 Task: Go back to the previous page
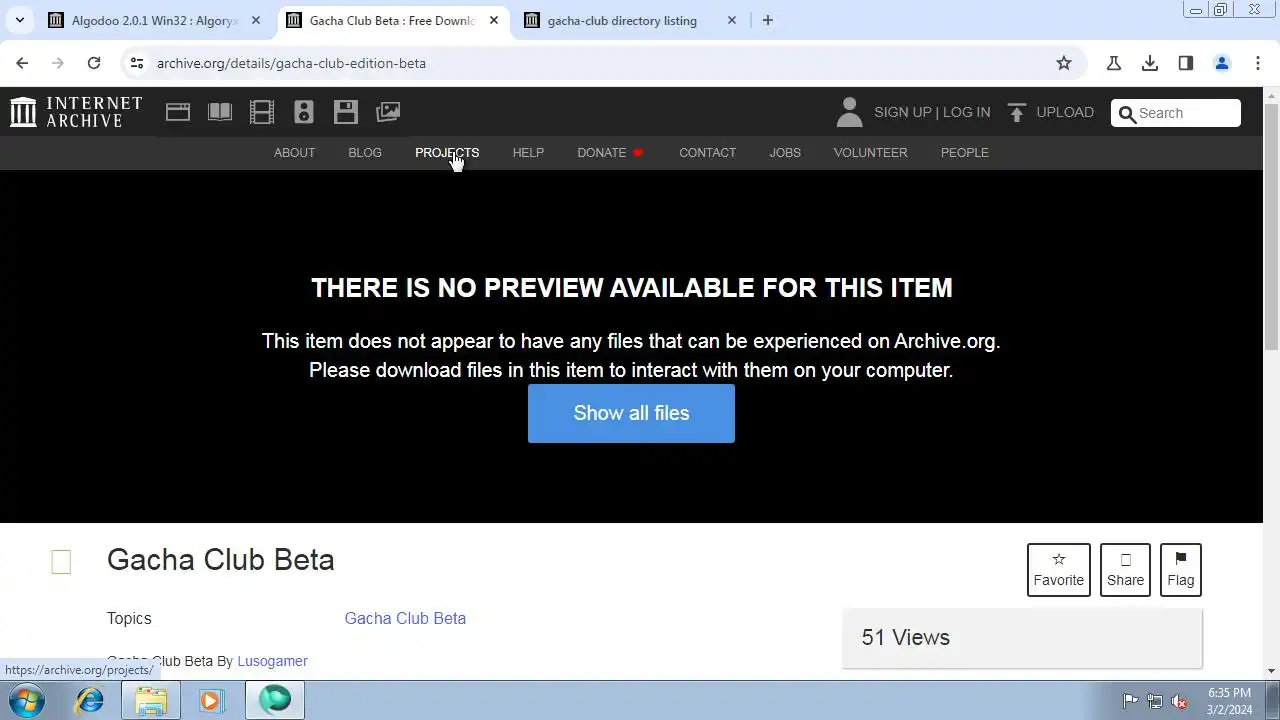(22, 63)
